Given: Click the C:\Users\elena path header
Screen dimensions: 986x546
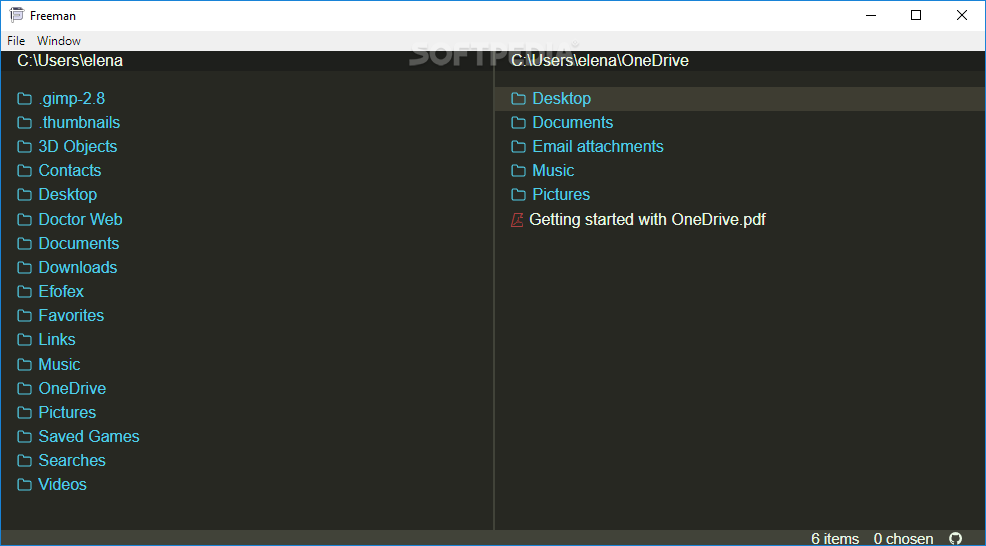Looking at the screenshot, I should (x=70, y=60).
